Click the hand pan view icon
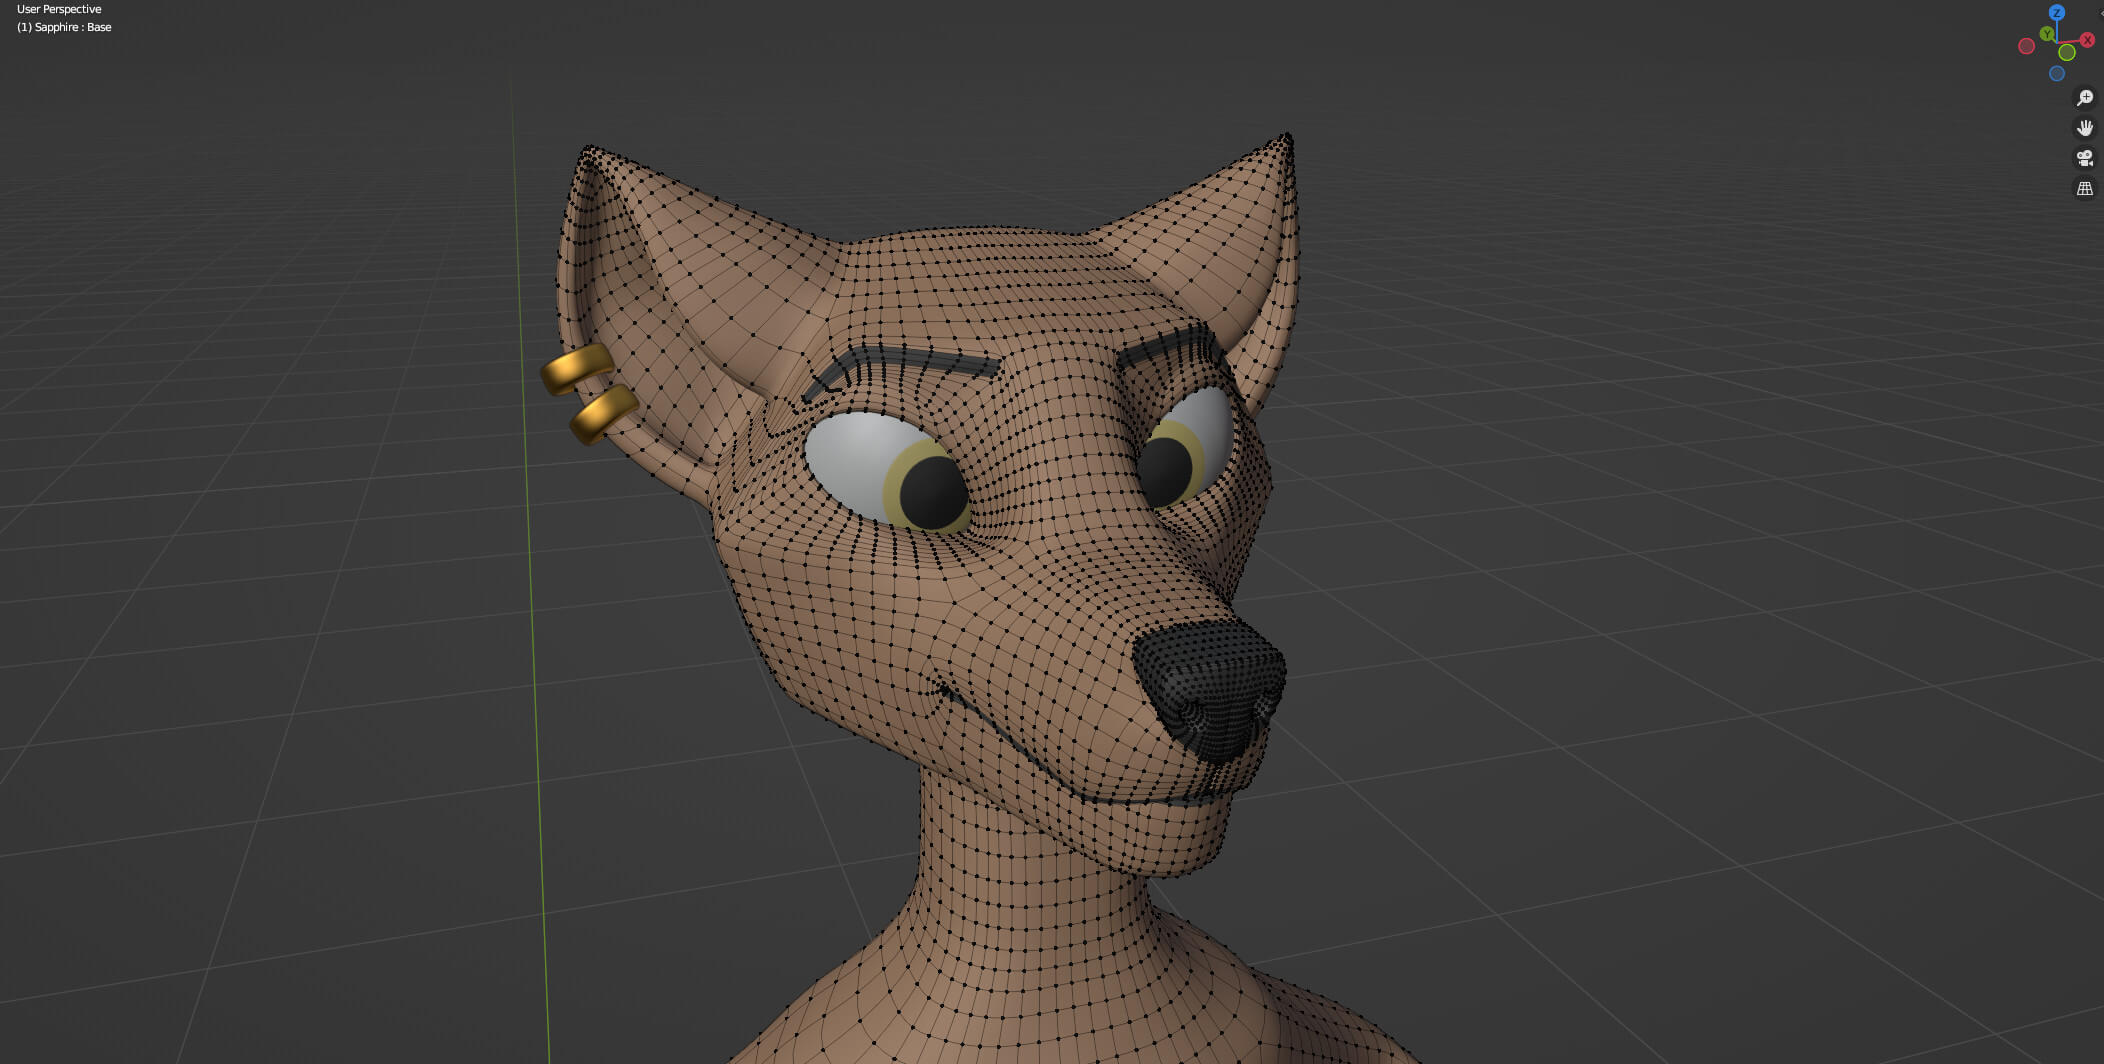The width and height of the screenshot is (2104, 1064). click(2085, 128)
